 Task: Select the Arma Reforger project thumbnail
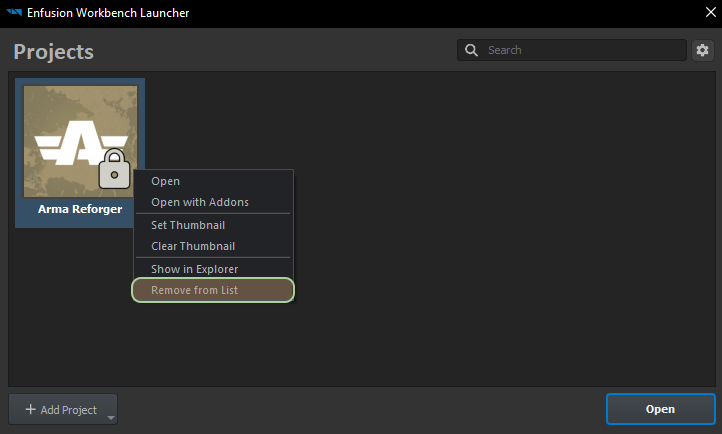(81, 142)
